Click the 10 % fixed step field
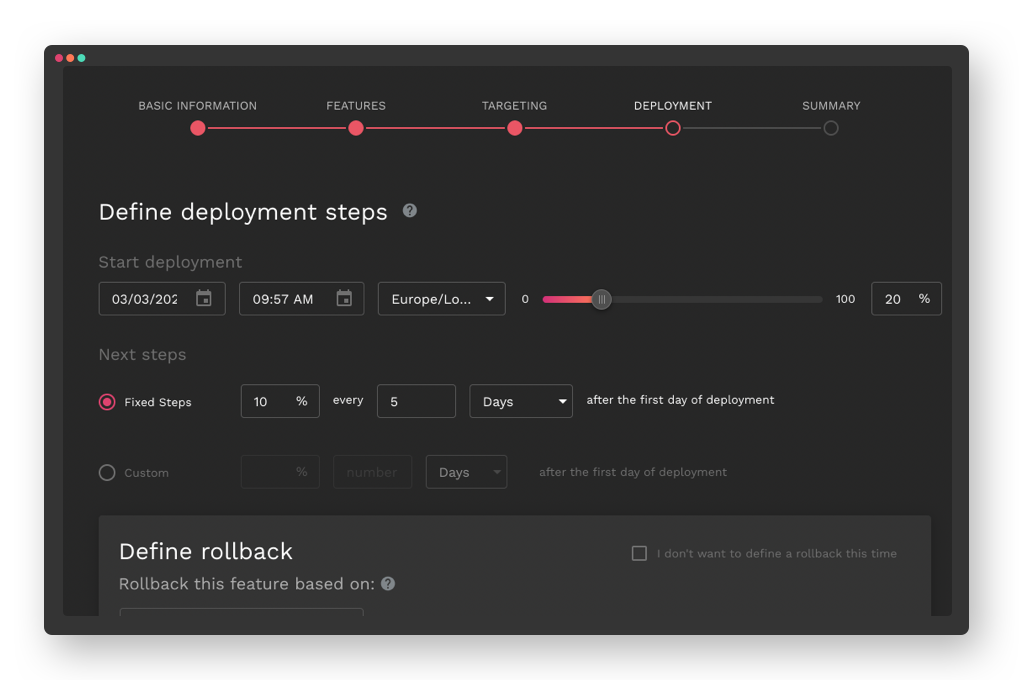The height and width of the screenshot is (680, 1024). (x=280, y=401)
